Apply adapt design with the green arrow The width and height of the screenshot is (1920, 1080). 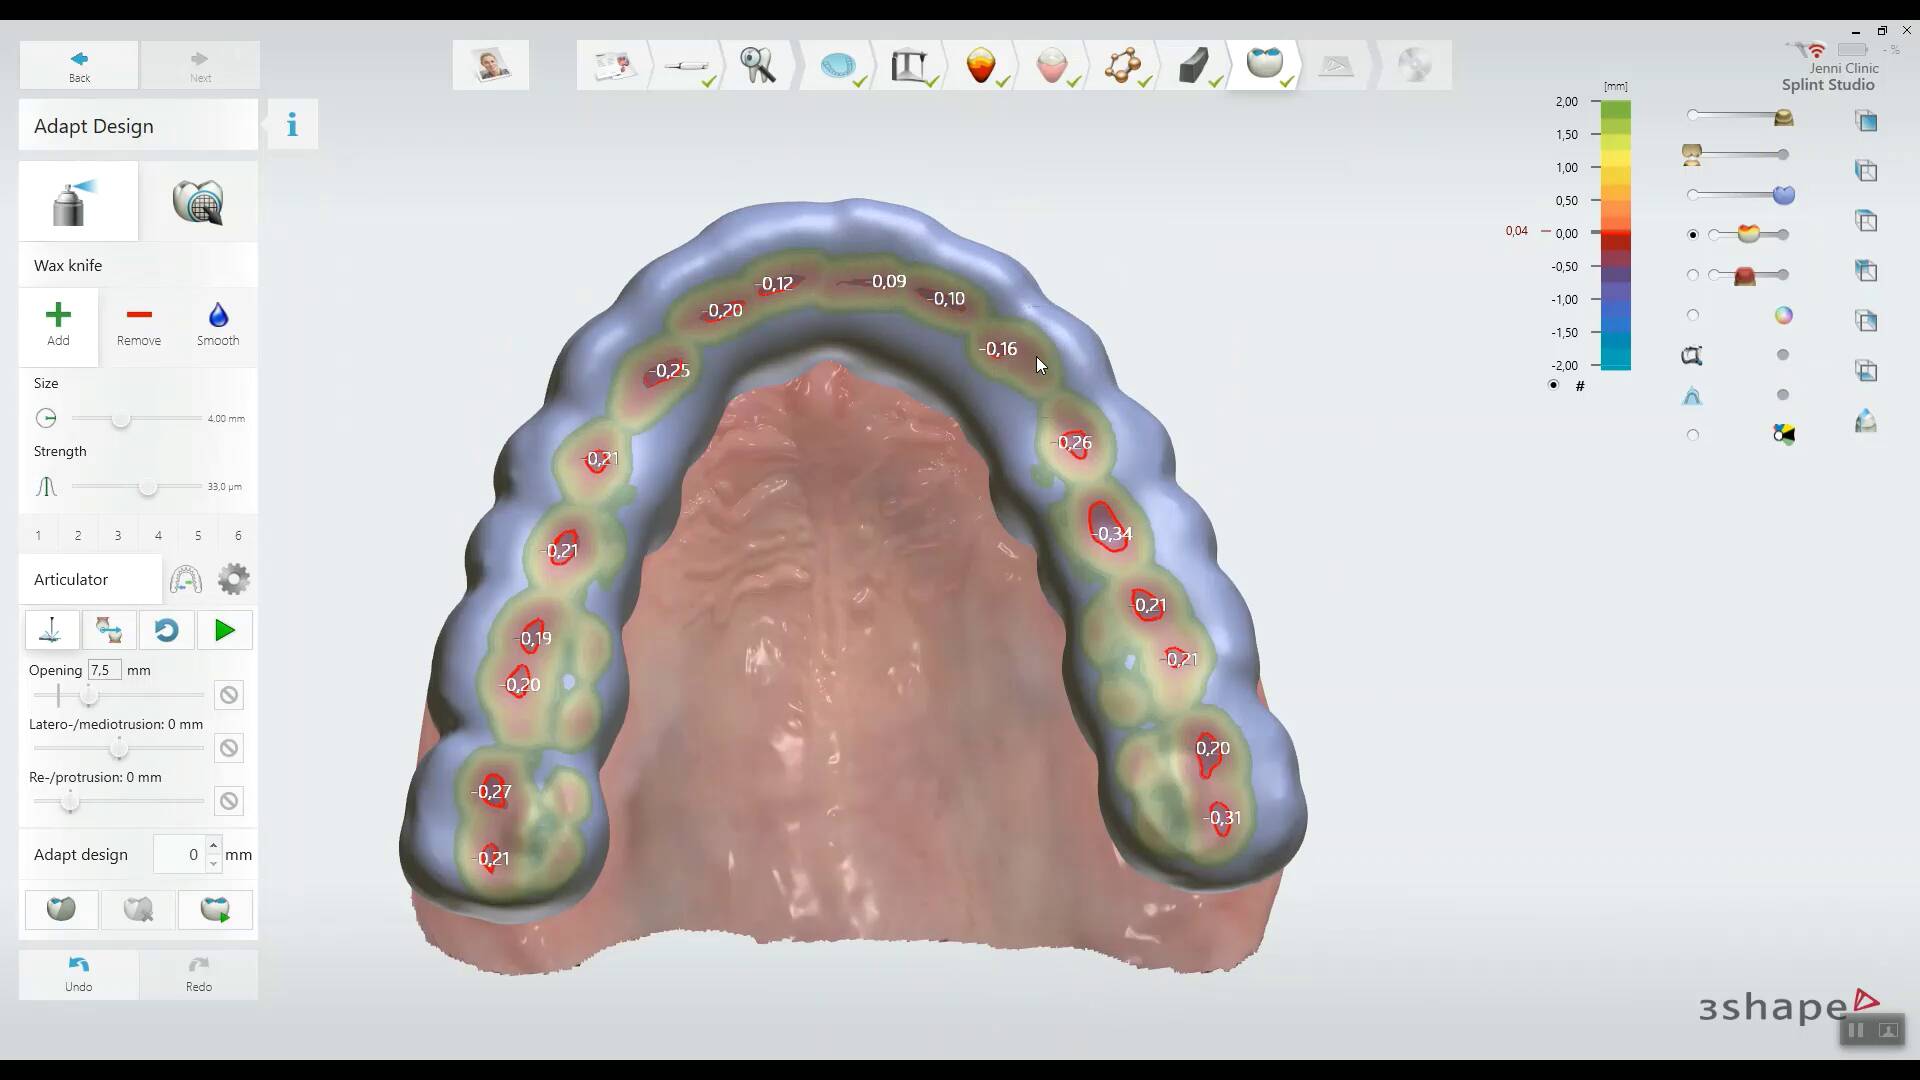click(x=215, y=910)
